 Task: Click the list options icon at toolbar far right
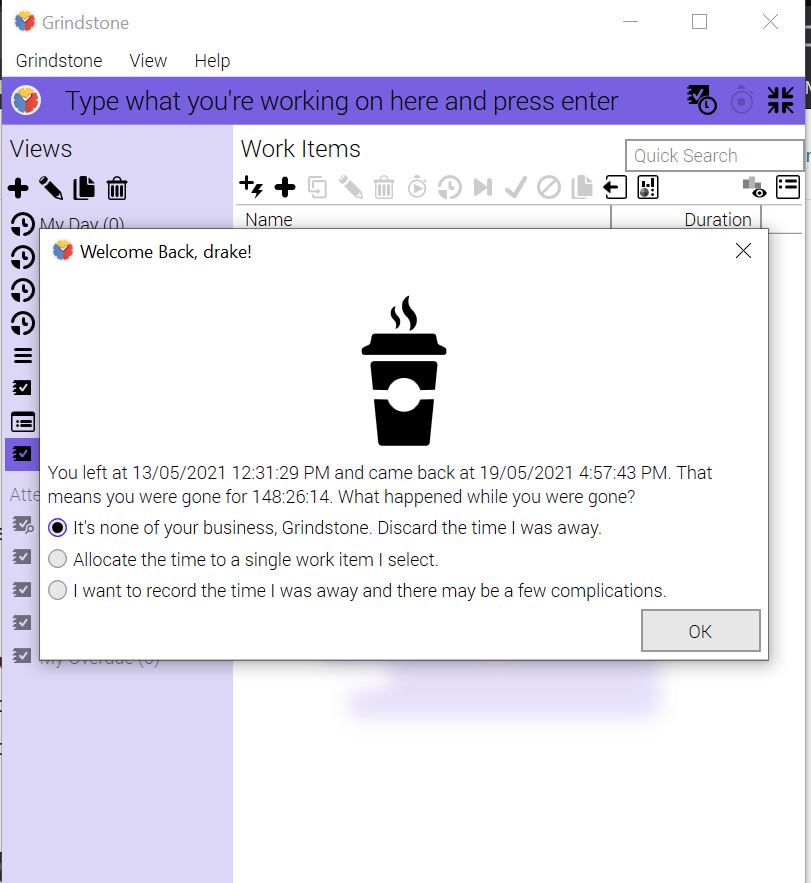788,187
